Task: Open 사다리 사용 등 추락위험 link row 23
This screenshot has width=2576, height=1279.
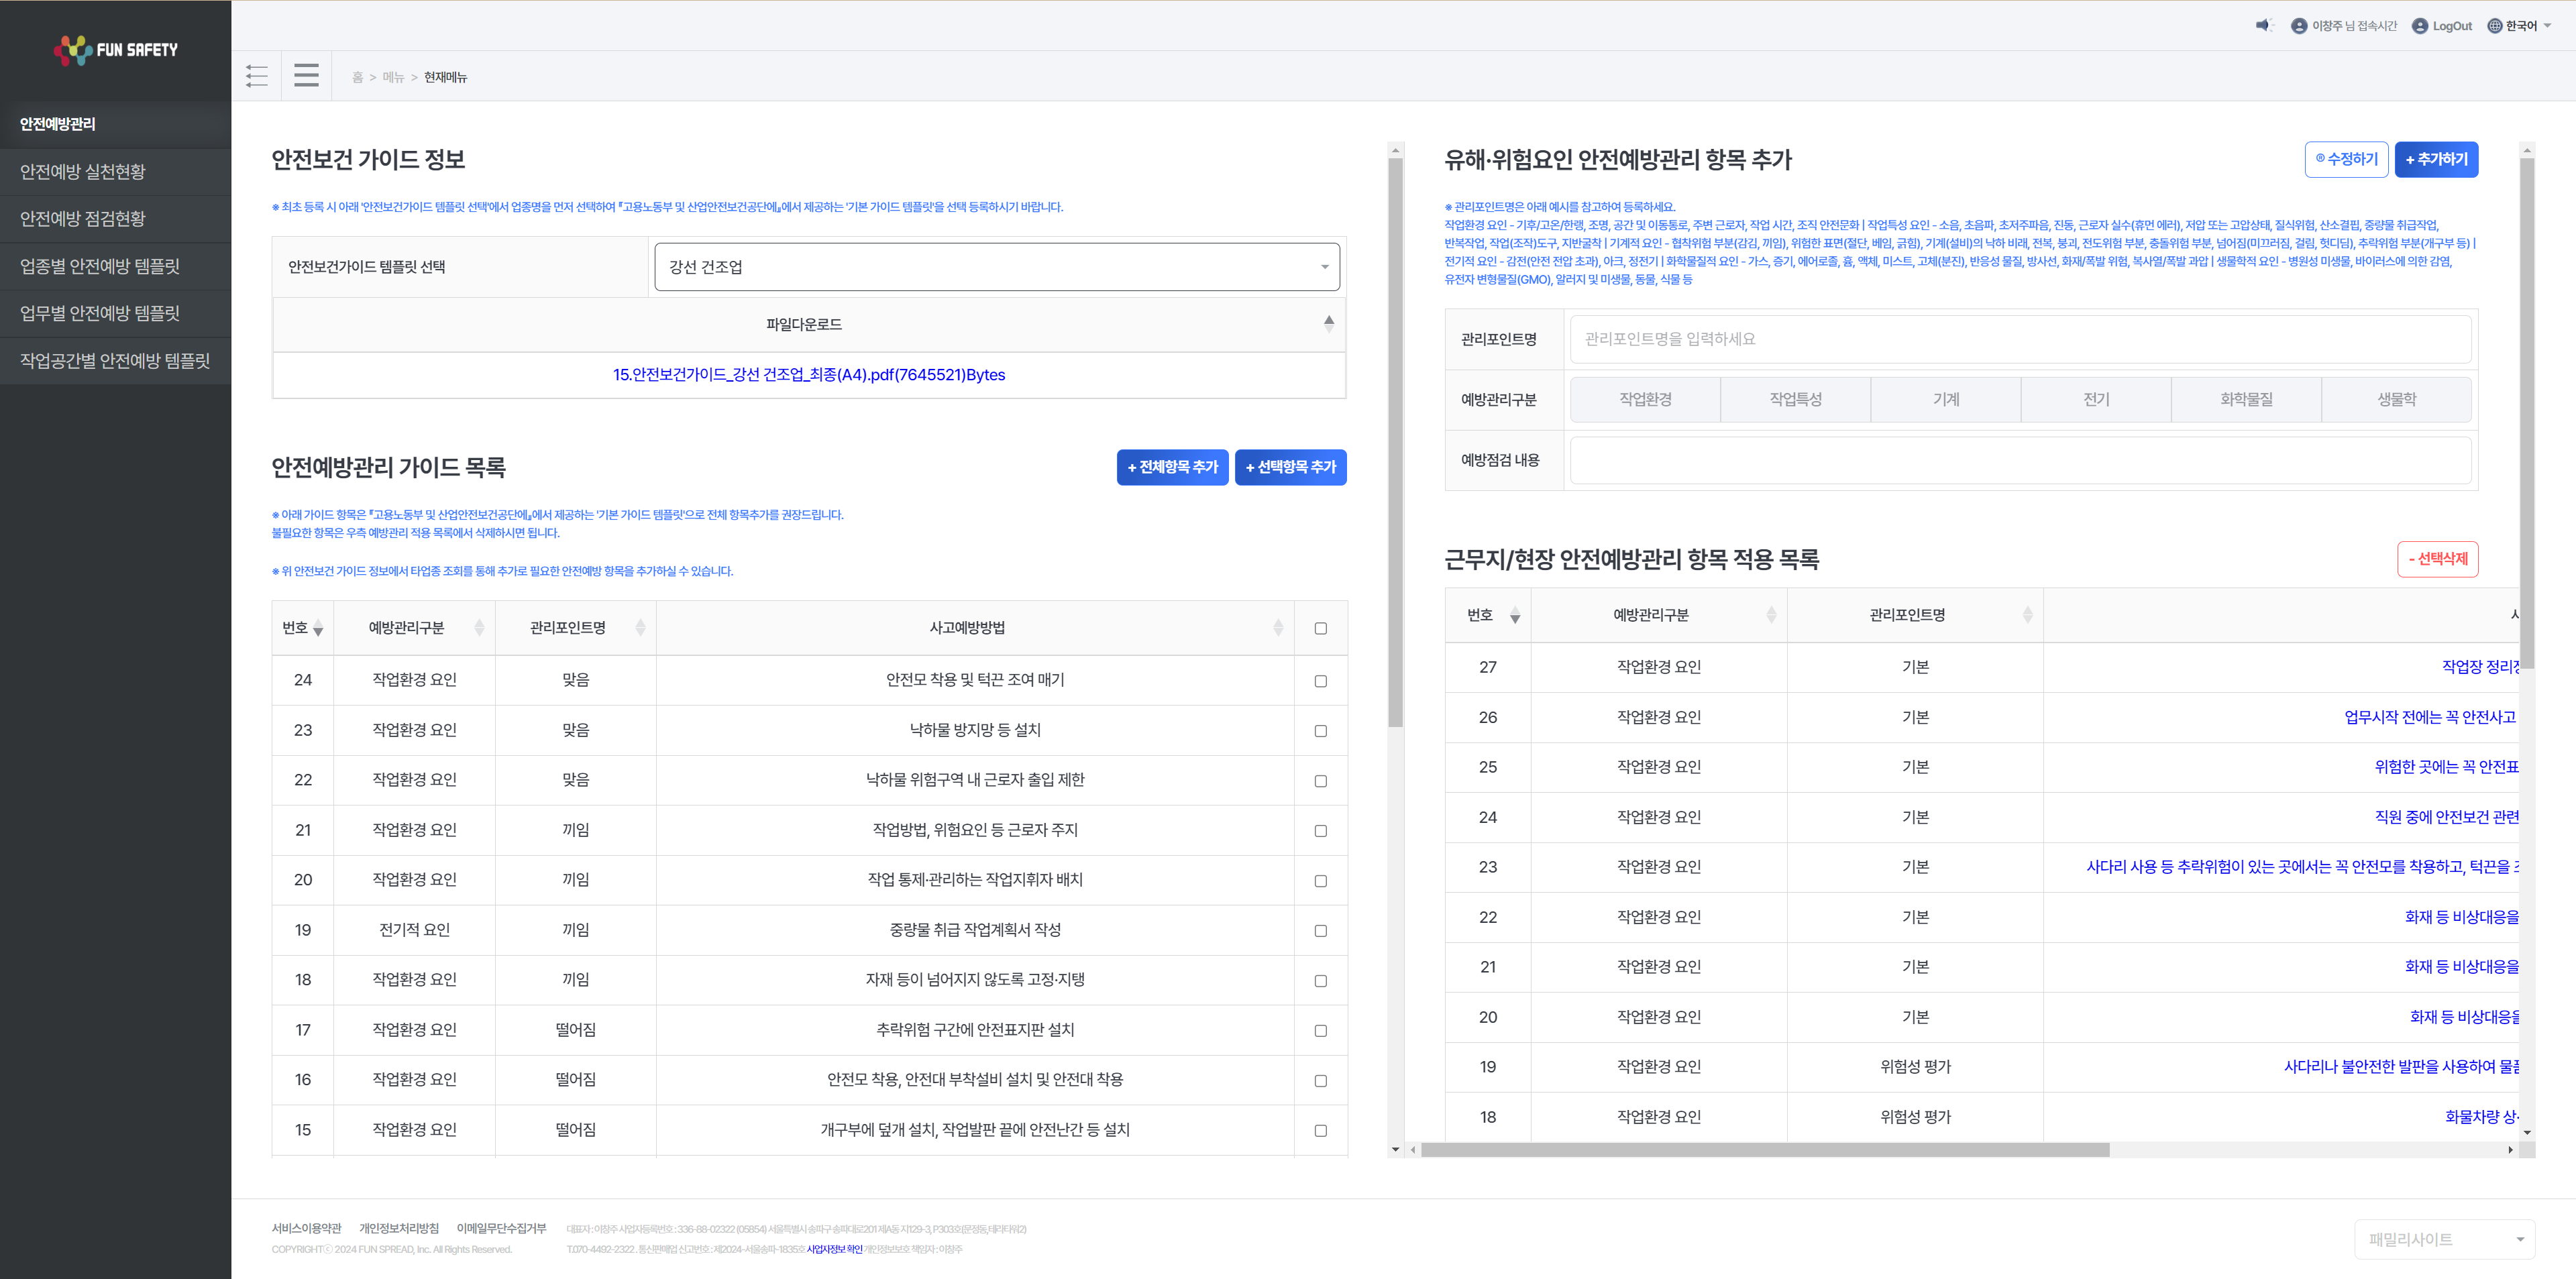Action: click(2302, 867)
